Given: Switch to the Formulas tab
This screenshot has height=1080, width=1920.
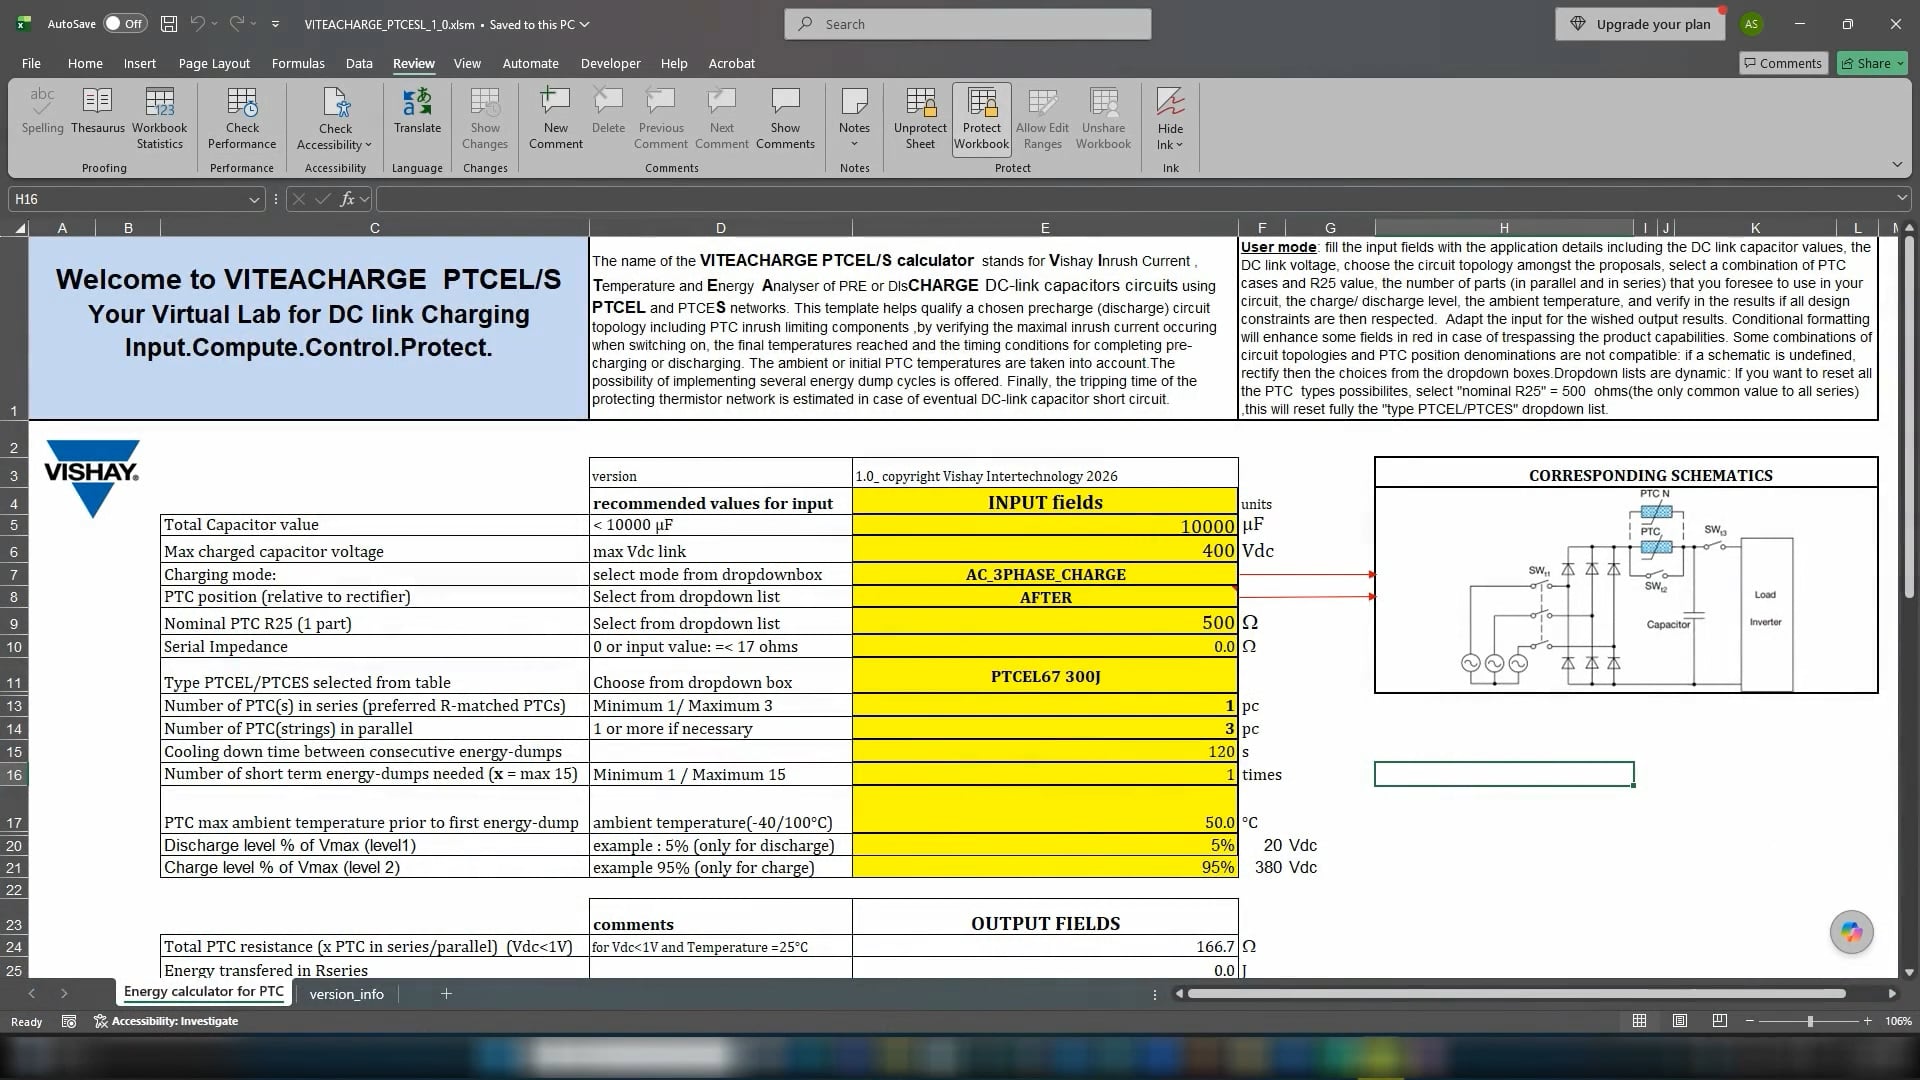Looking at the screenshot, I should point(298,63).
